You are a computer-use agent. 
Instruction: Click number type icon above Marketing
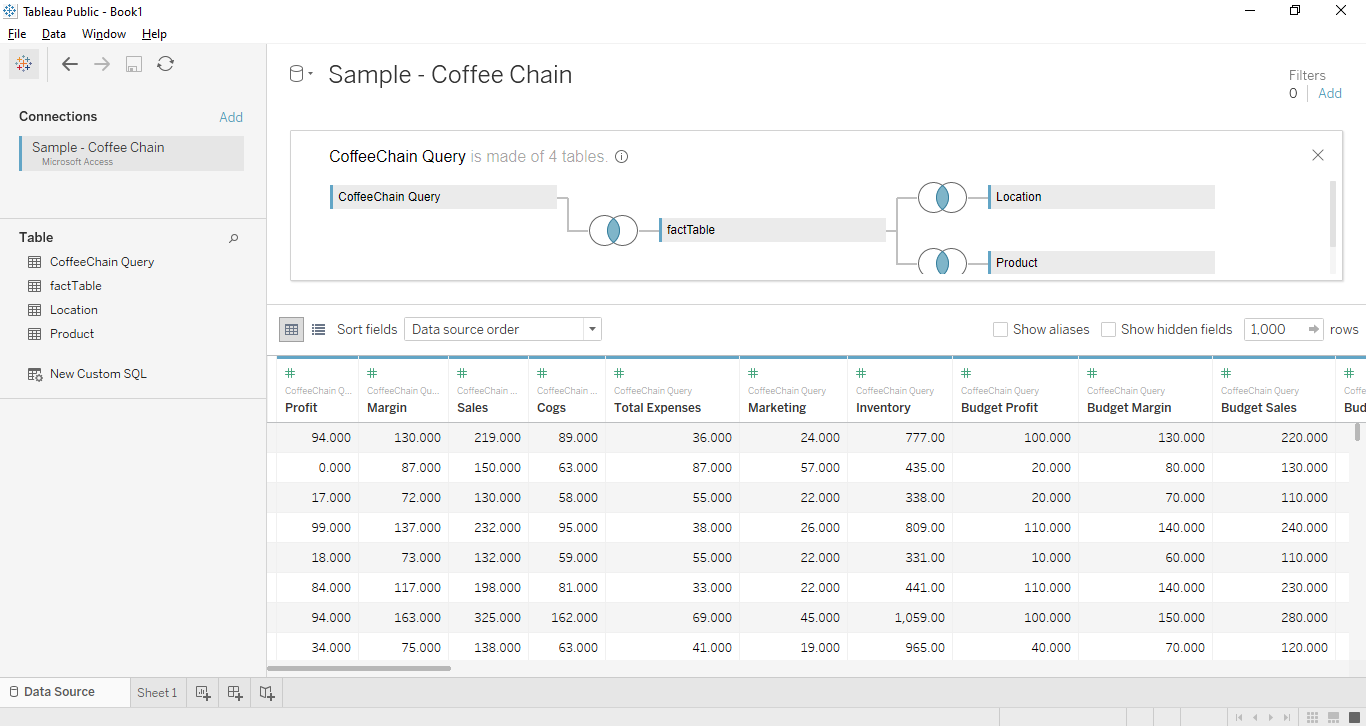pyautogui.click(x=753, y=373)
